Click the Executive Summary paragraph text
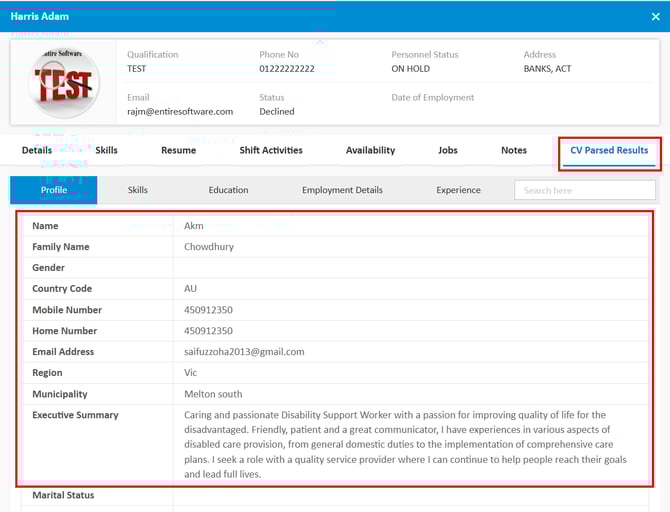 [x=405, y=444]
